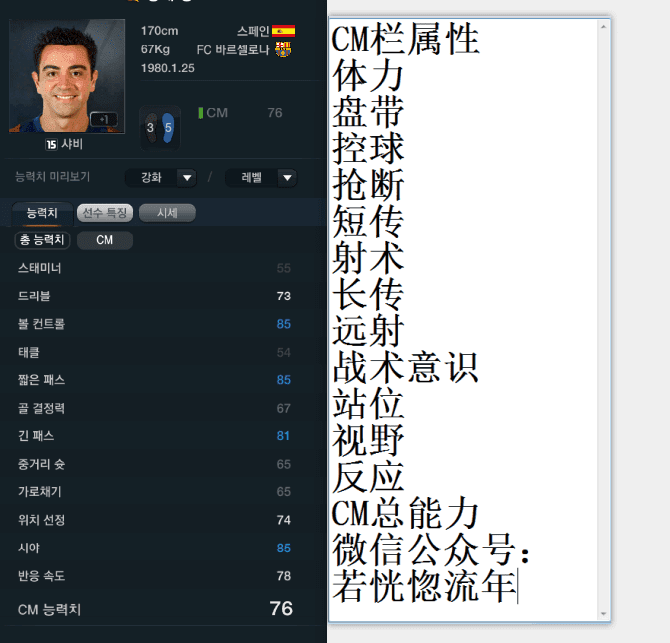Screen dimensions: 670x643
Task: Click the 15 season badge beside player name
Action: coord(51,144)
